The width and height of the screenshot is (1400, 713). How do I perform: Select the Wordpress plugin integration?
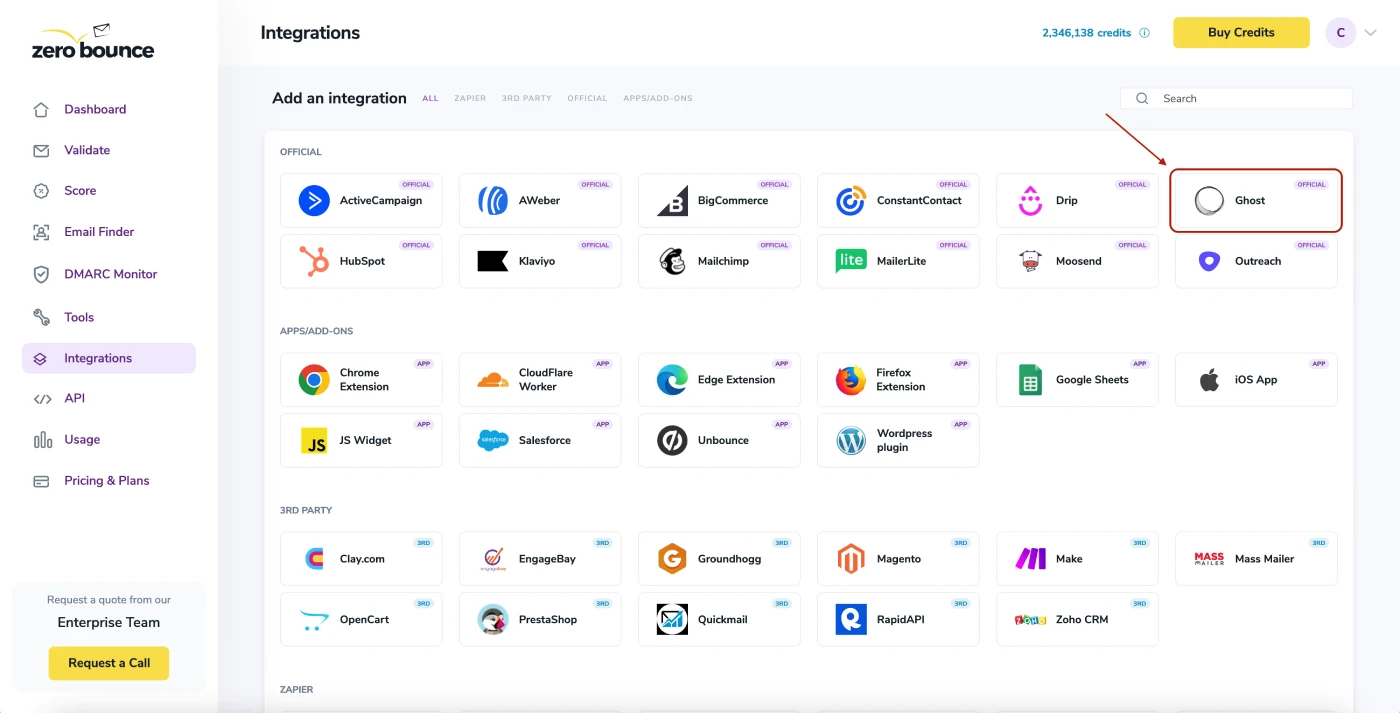897,440
